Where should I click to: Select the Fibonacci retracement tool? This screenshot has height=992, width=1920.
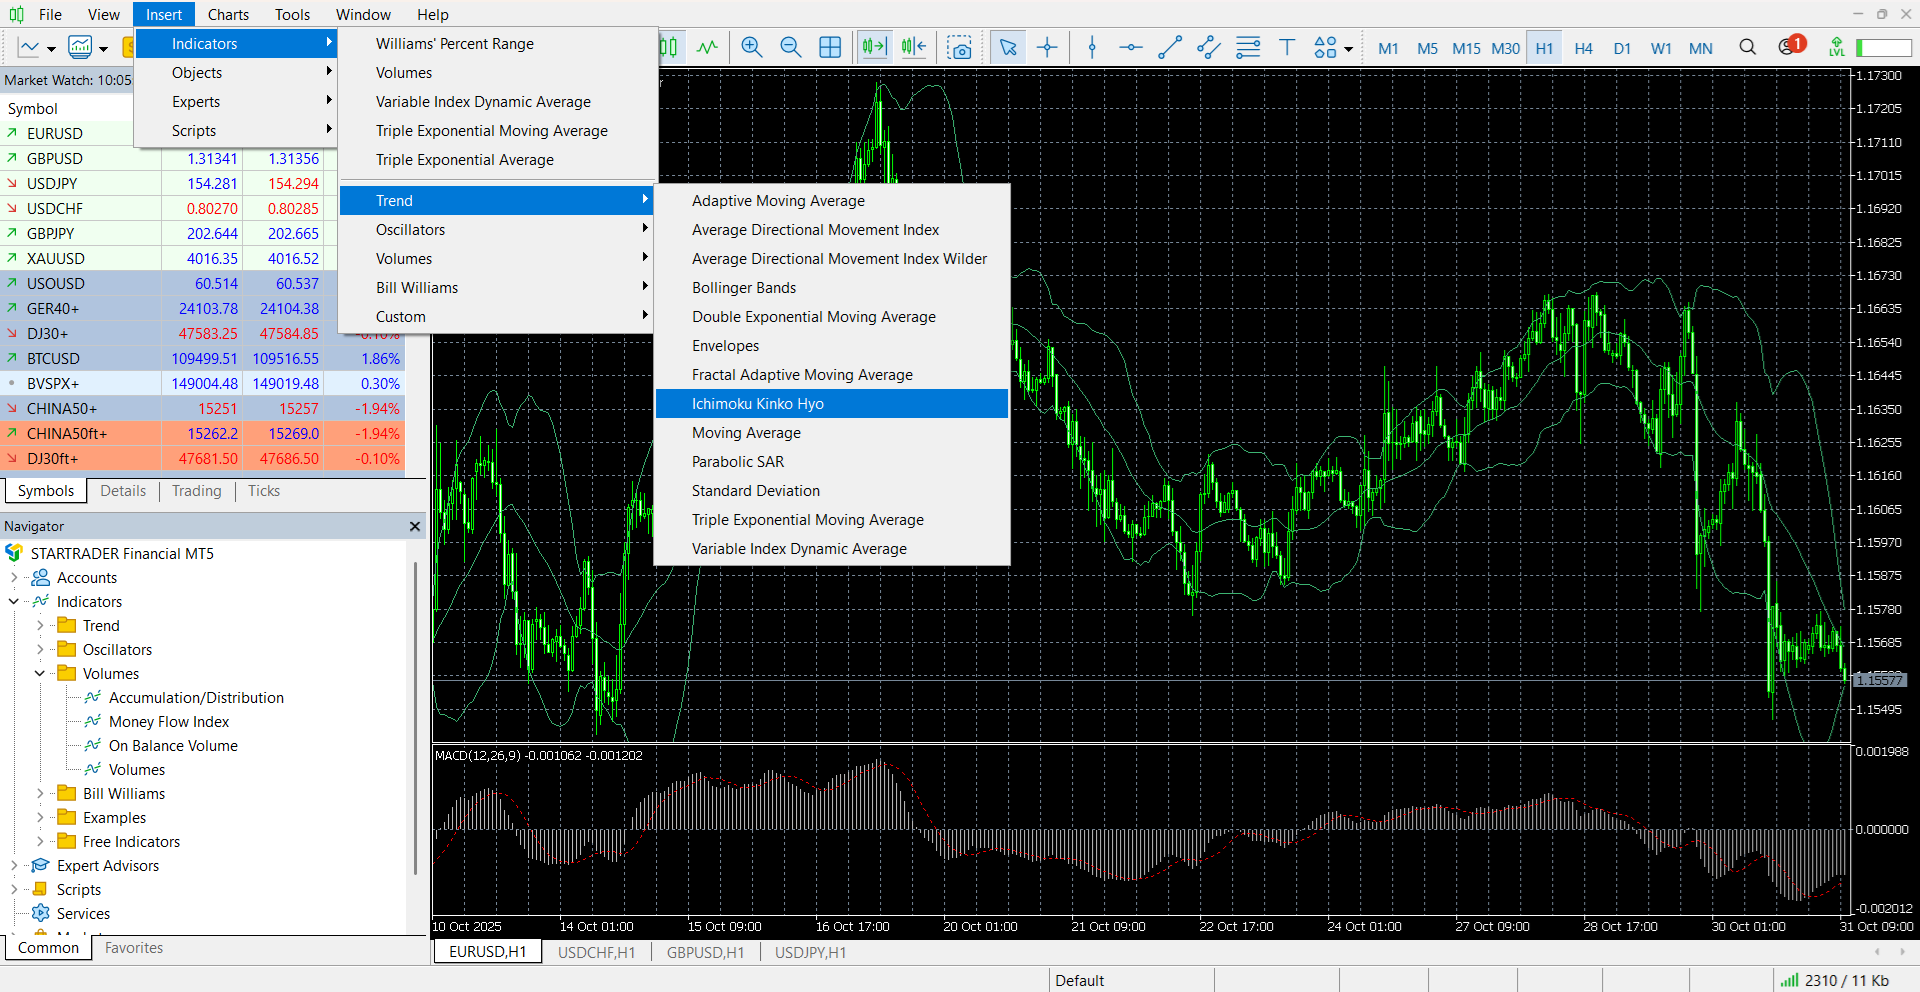(1248, 47)
